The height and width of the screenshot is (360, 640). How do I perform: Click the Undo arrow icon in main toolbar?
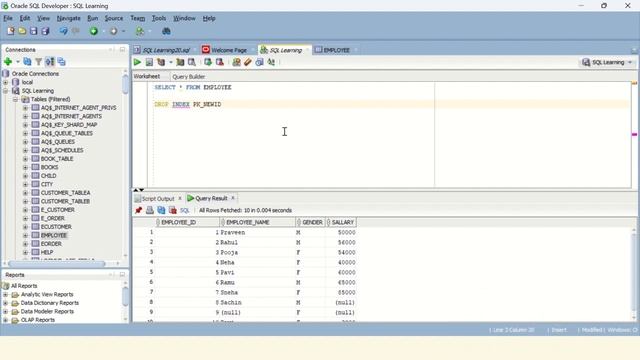[63, 31]
